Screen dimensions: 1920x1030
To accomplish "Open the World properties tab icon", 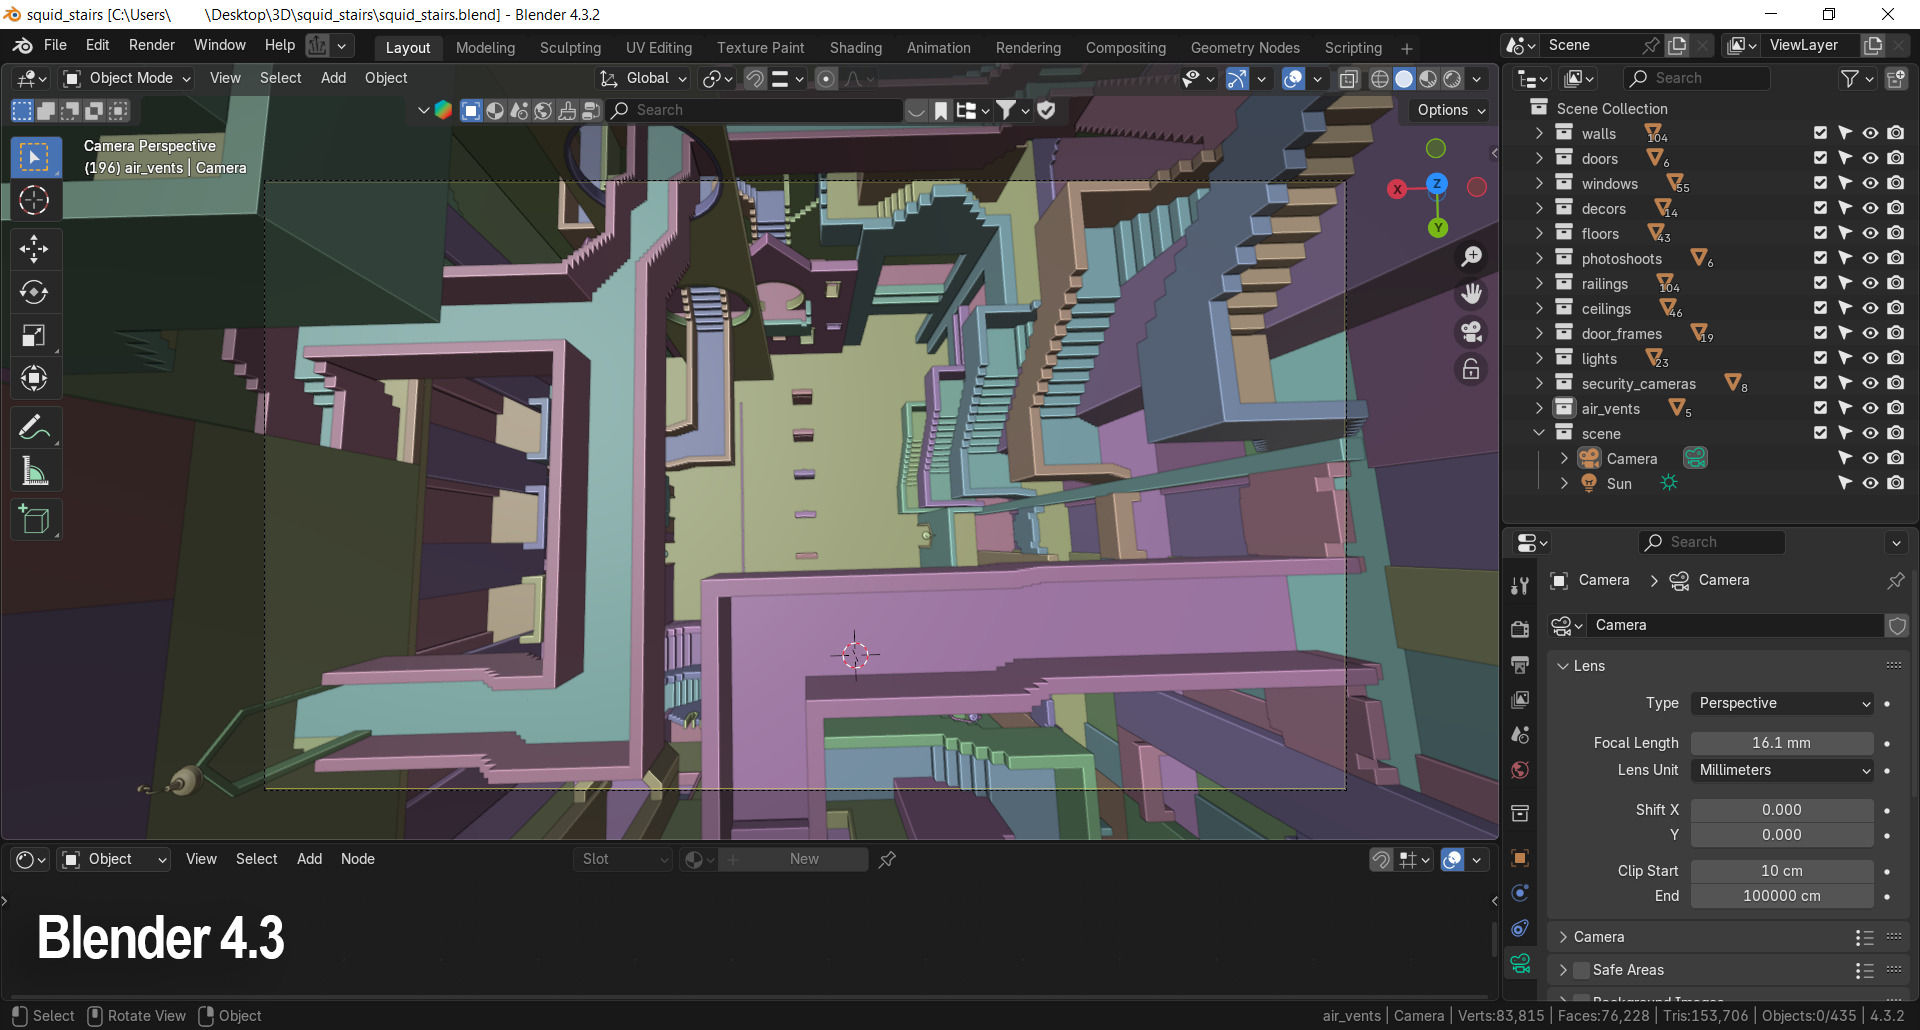I will pyautogui.click(x=1520, y=770).
